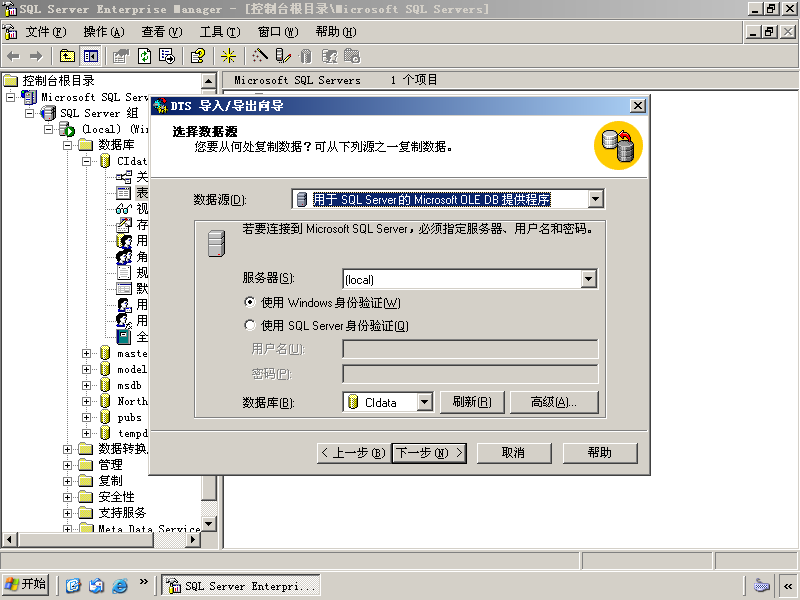Click the tree panel horizontal scrollbar thumb

85,539
